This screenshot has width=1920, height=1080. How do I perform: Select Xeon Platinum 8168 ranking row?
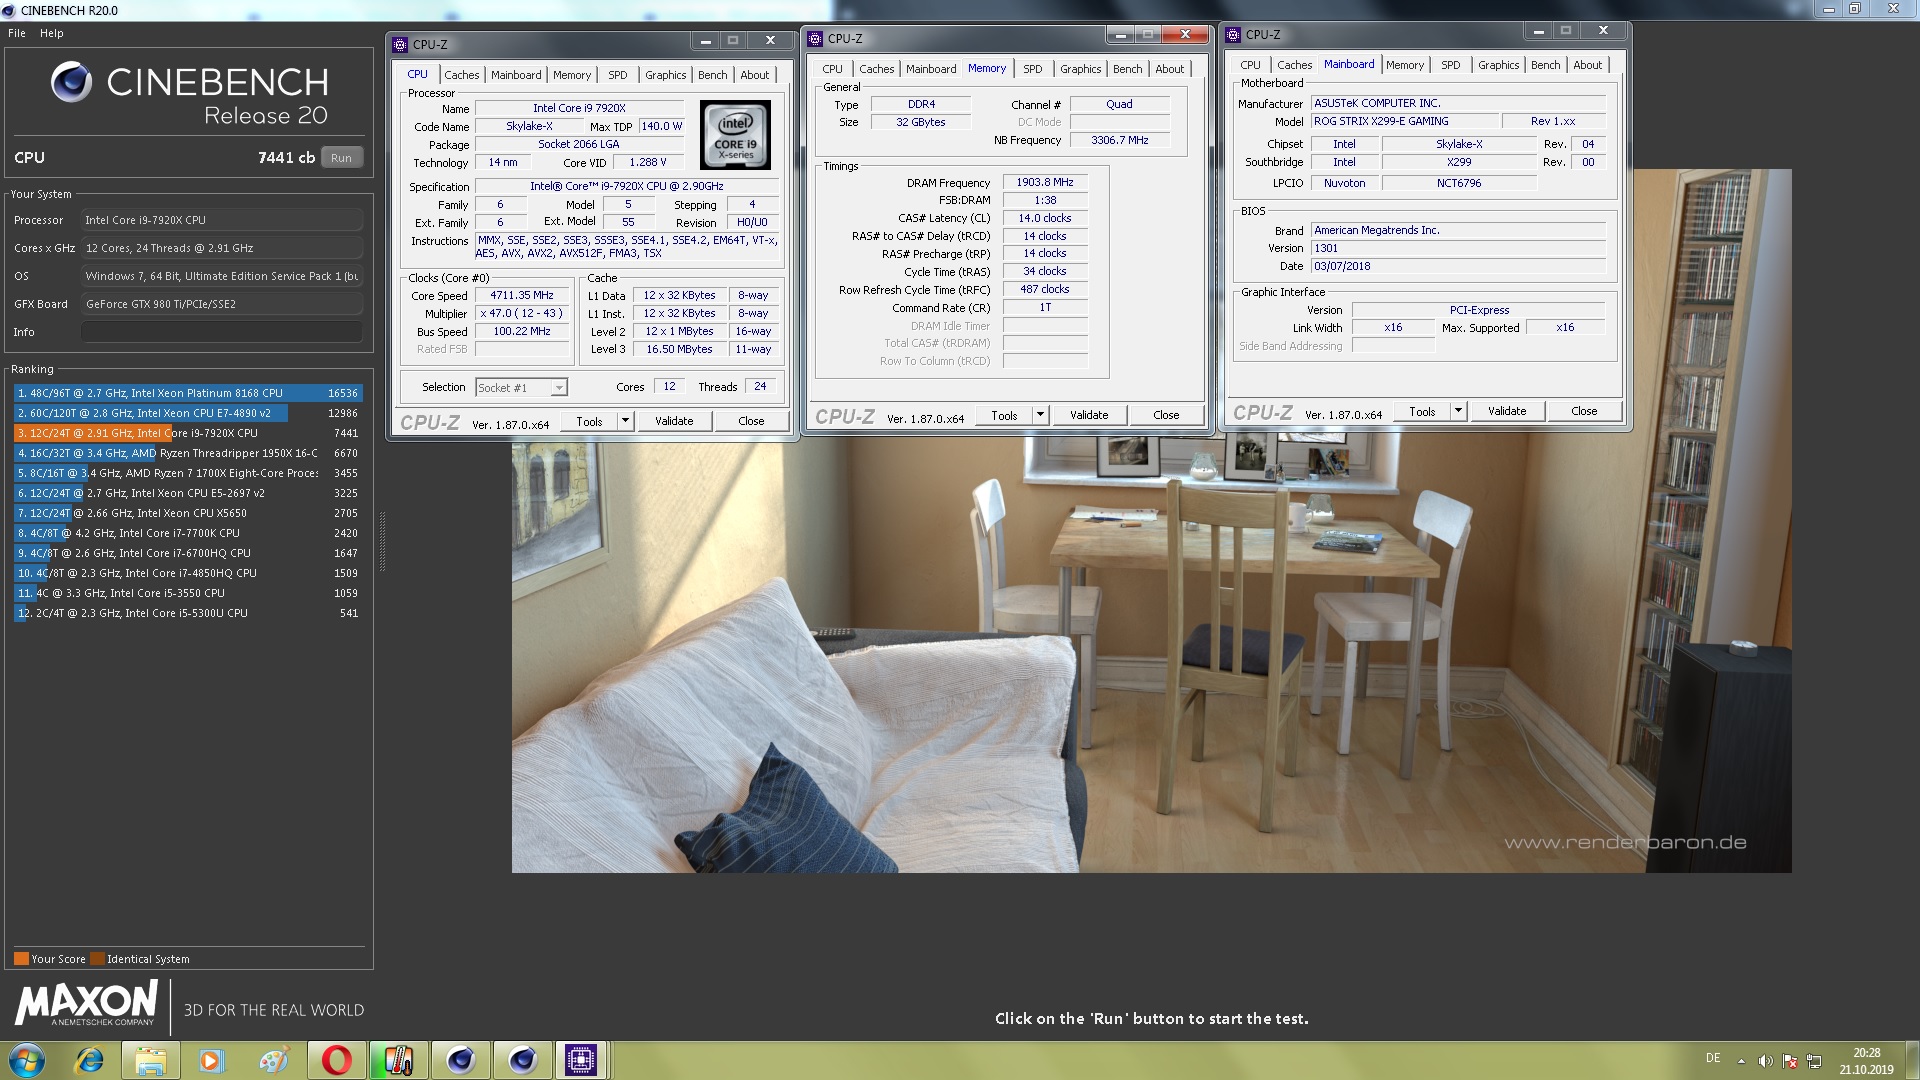[188, 393]
